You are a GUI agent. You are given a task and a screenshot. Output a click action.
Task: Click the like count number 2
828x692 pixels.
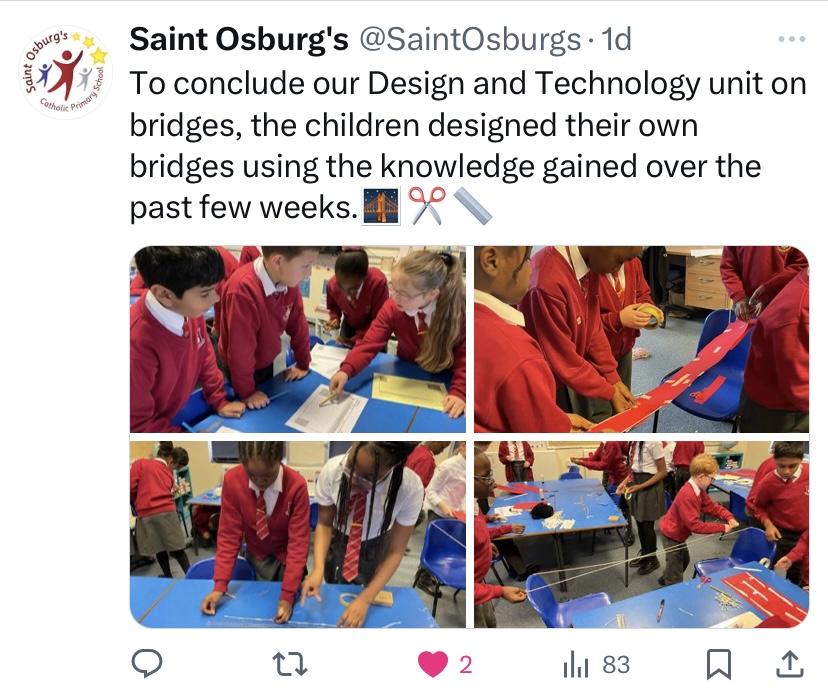pyautogui.click(x=465, y=665)
